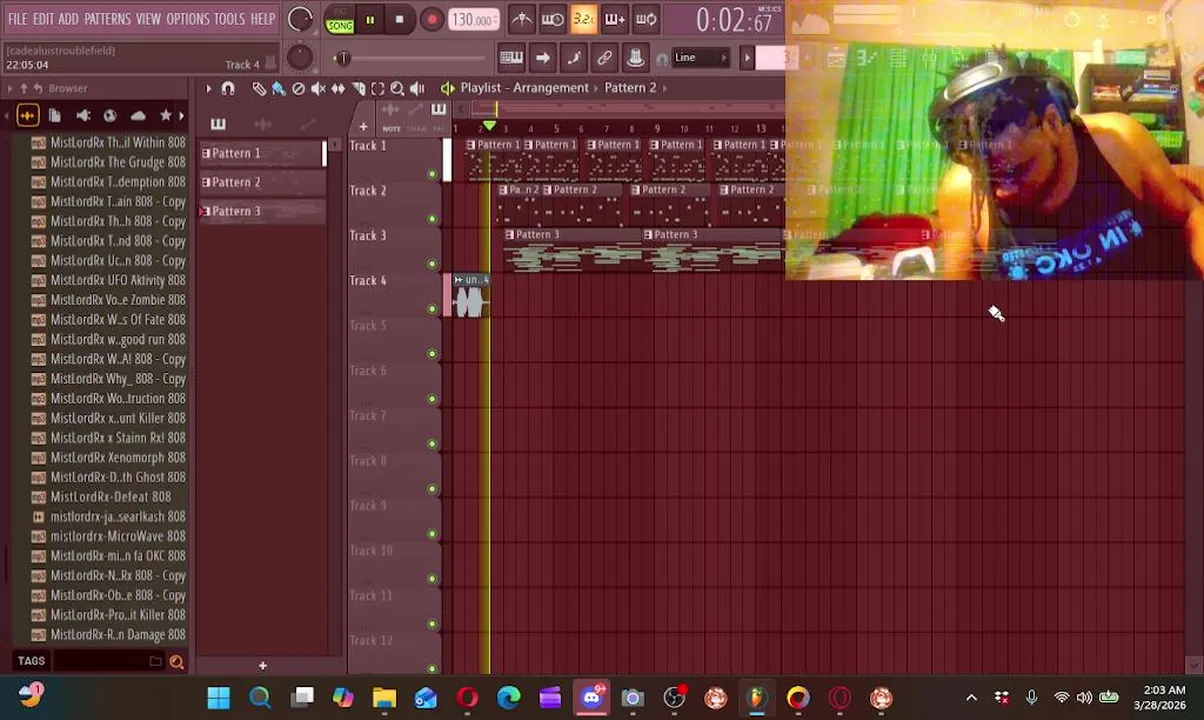Open the EDIT menu
Image resolution: width=1204 pixels, height=720 pixels.
[43, 19]
